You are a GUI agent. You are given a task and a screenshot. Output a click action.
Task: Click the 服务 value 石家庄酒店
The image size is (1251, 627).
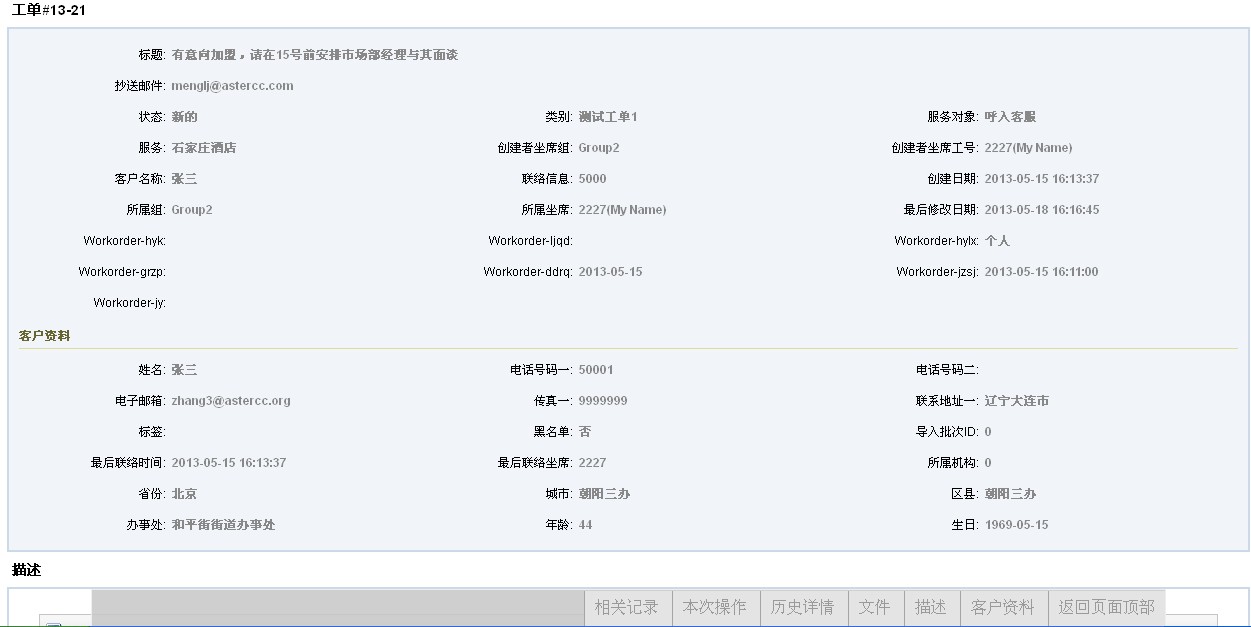(204, 148)
